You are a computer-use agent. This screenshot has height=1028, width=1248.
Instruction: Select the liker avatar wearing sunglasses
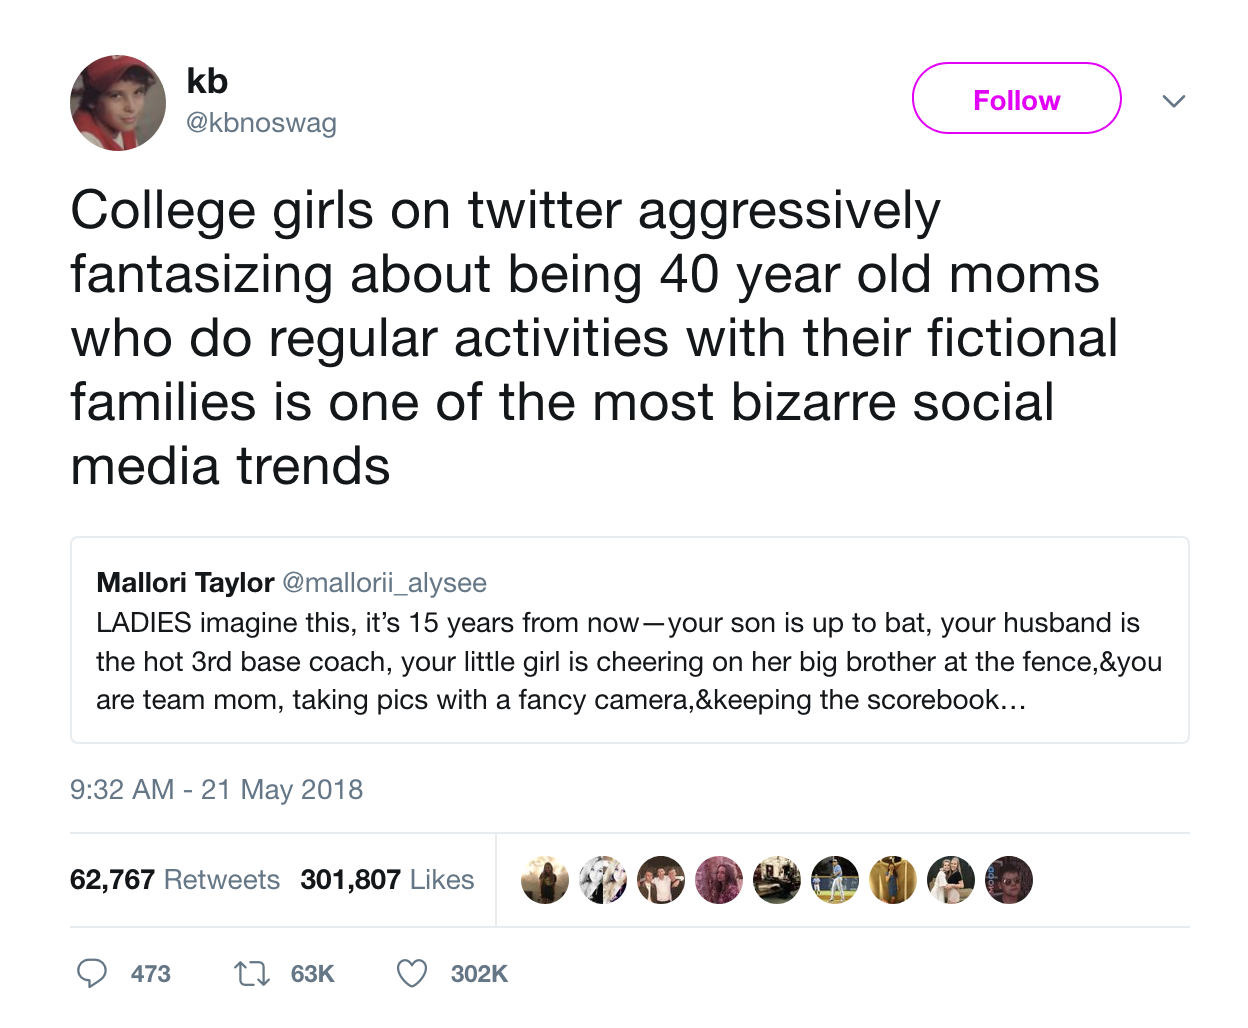pyautogui.click(x=1009, y=880)
